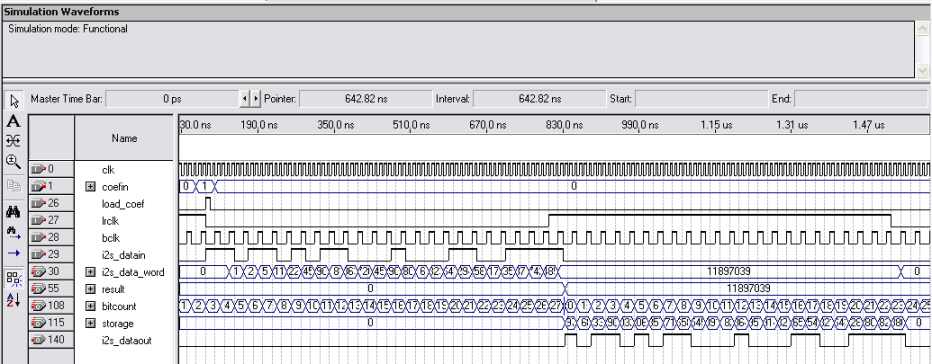Viewport: 932px width, 364px height.
Task: Click the 11897039 value in i2s_data_word waveform
Action: click(x=728, y=271)
